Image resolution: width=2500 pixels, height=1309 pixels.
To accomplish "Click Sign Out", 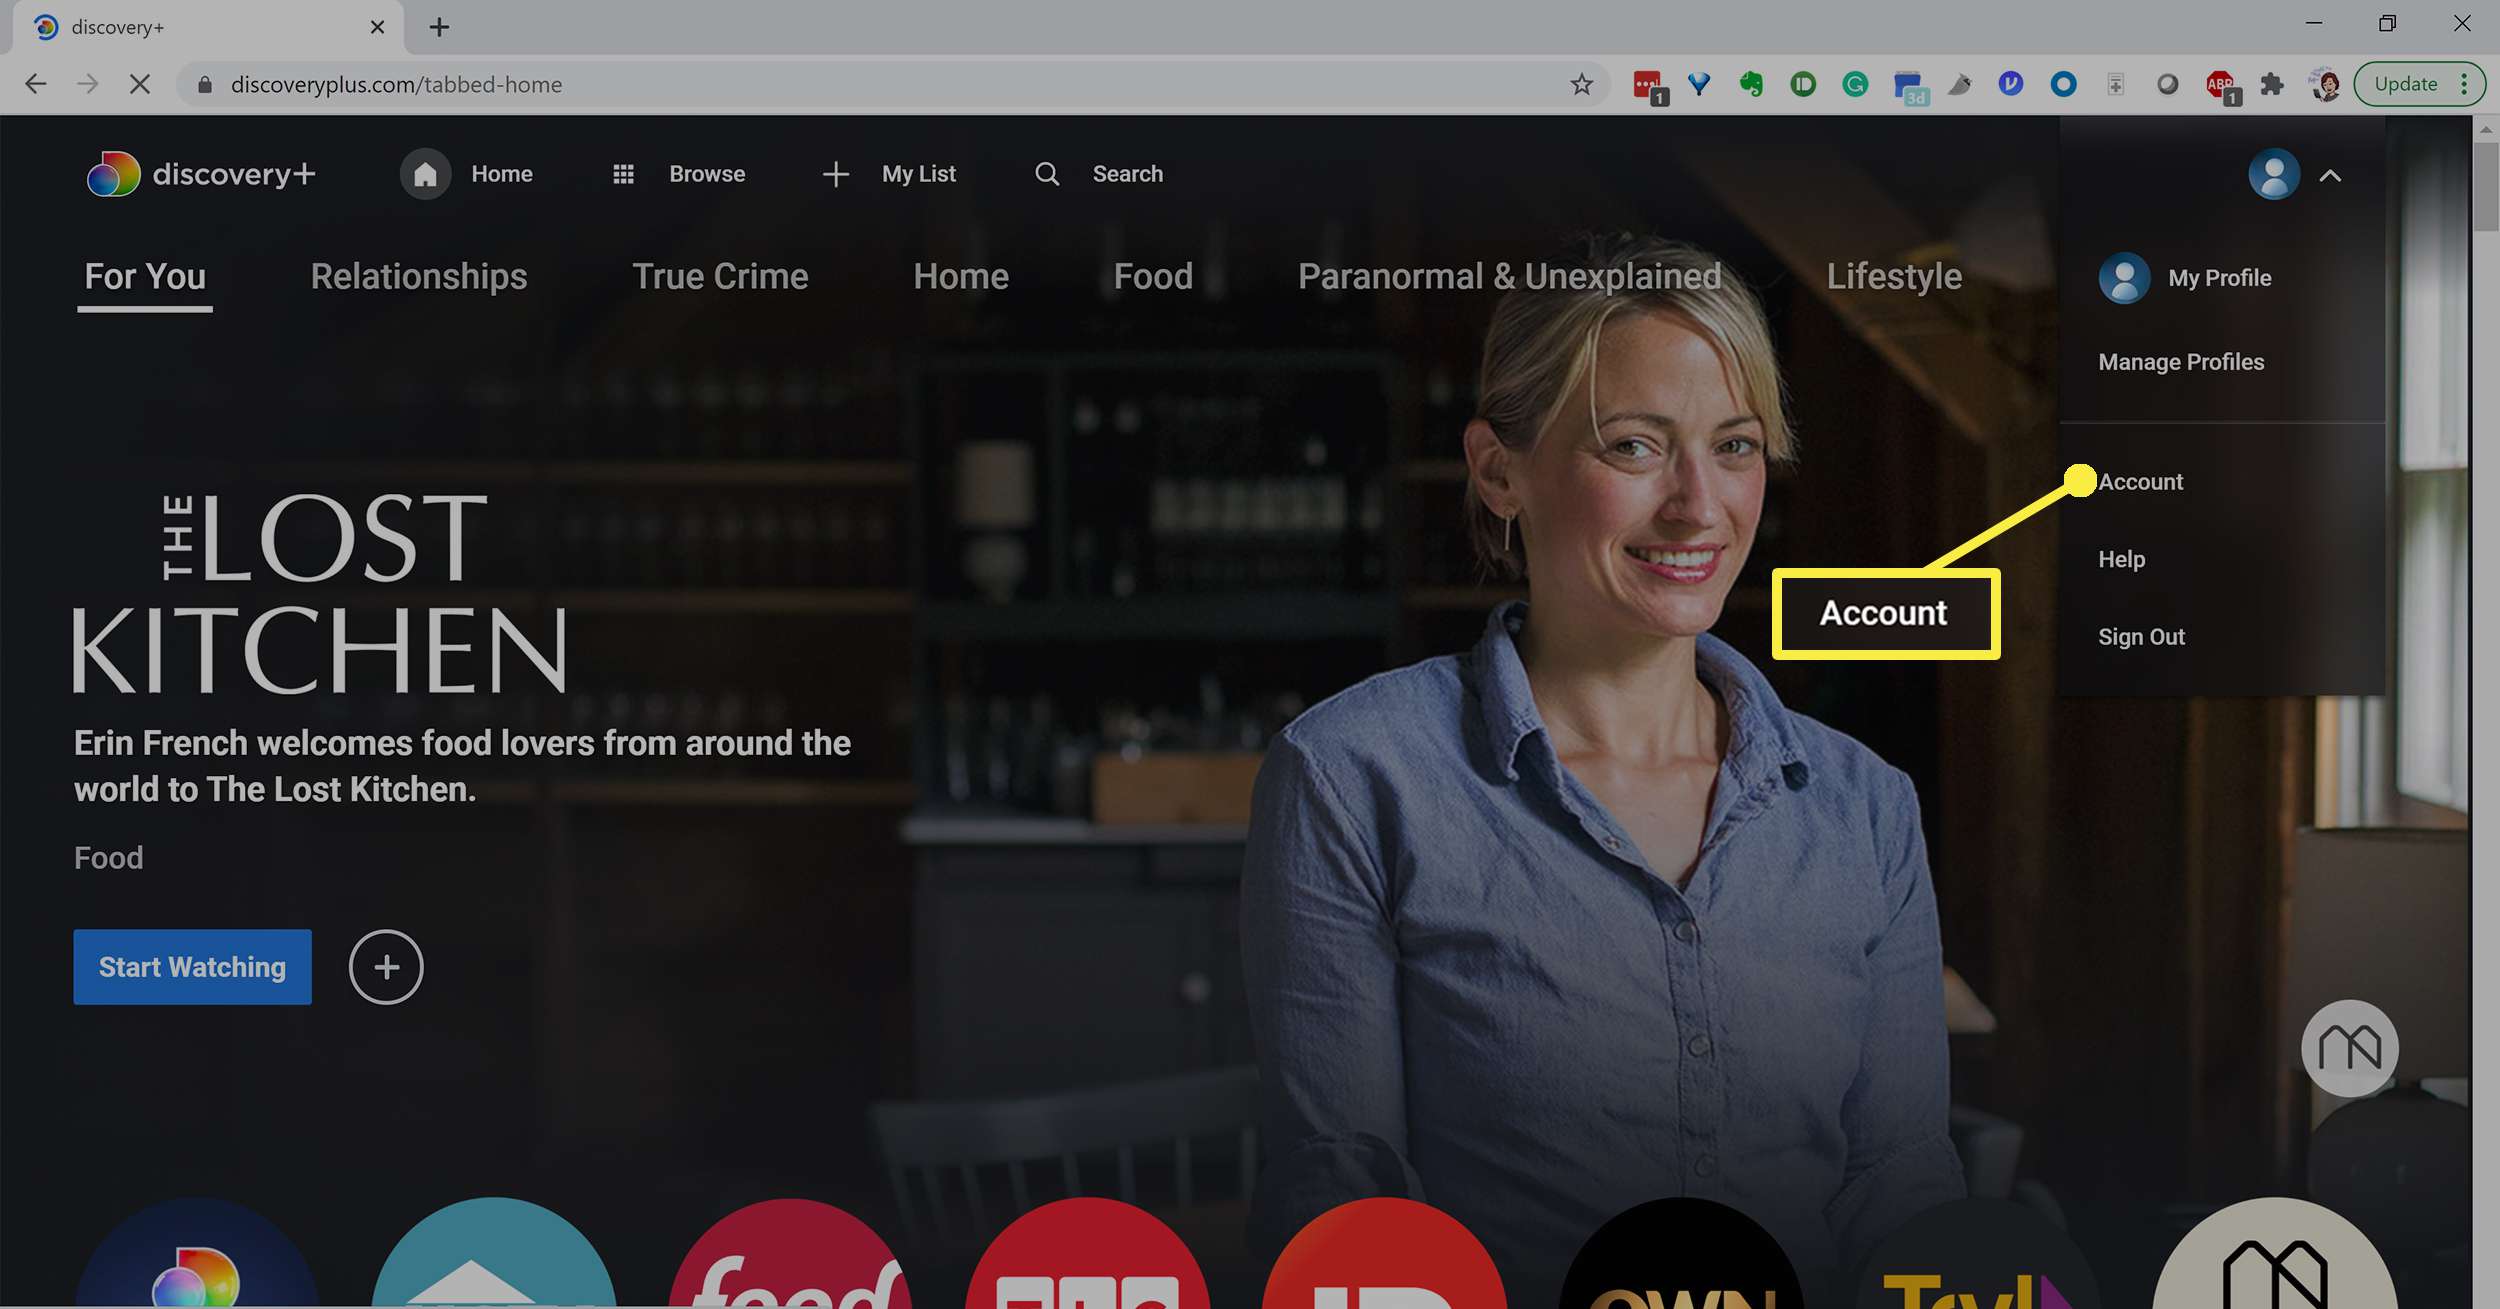I will (2141, 637).
